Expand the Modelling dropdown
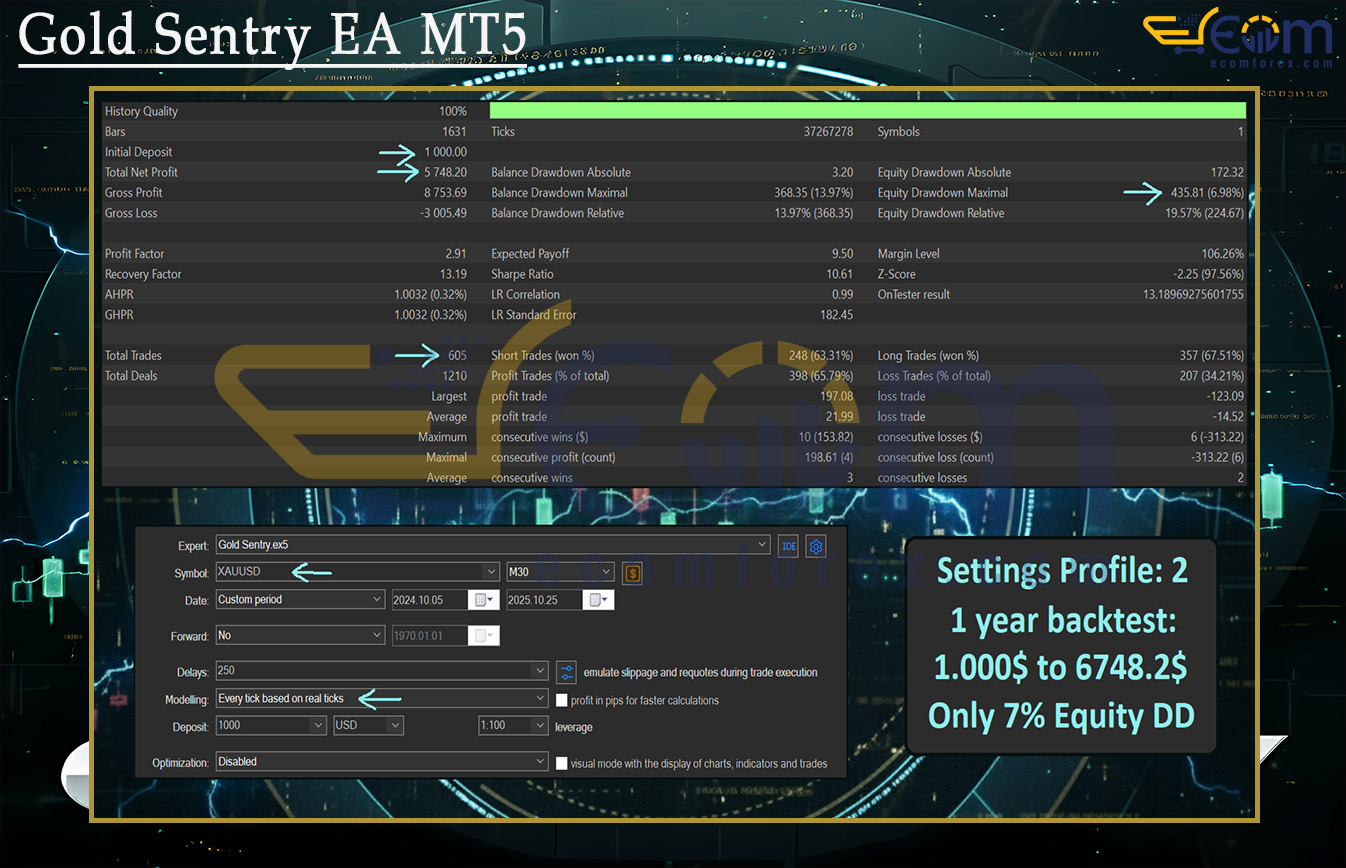 tap(541, 699)
